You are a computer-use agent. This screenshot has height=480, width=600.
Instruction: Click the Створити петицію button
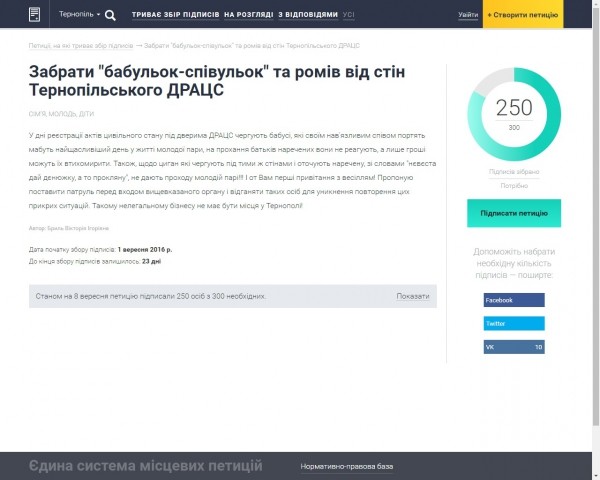[x=523, y=14]
